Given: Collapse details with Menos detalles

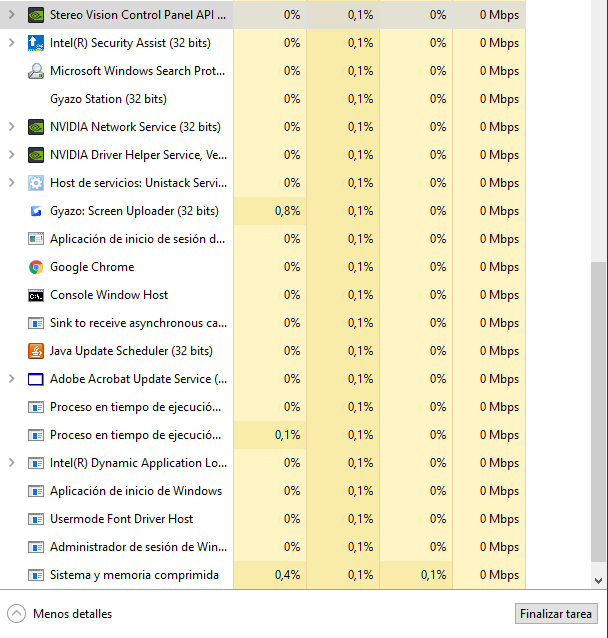Looking at the screenshot, I should [x=60, y=614].
